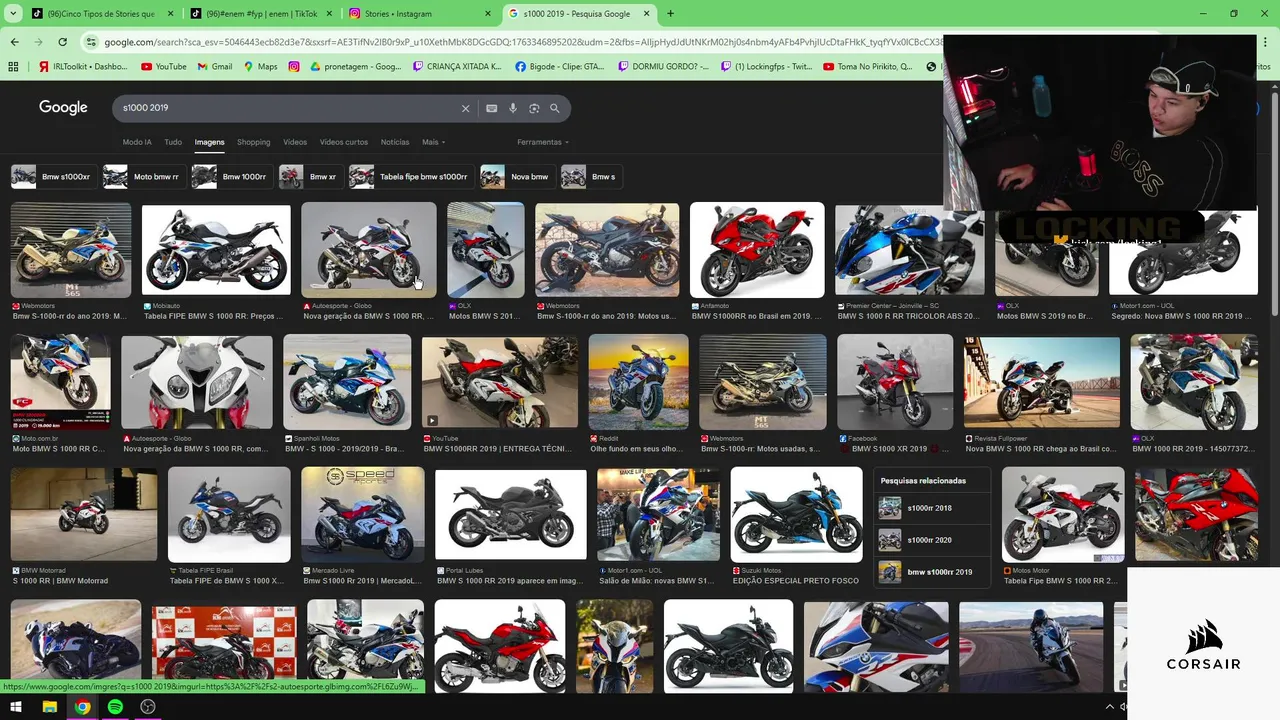Open the Reddit sunset motorcycle image
Image resolution: width=1280 pixels, height=720 pixels.
click(x=638, y=382)
